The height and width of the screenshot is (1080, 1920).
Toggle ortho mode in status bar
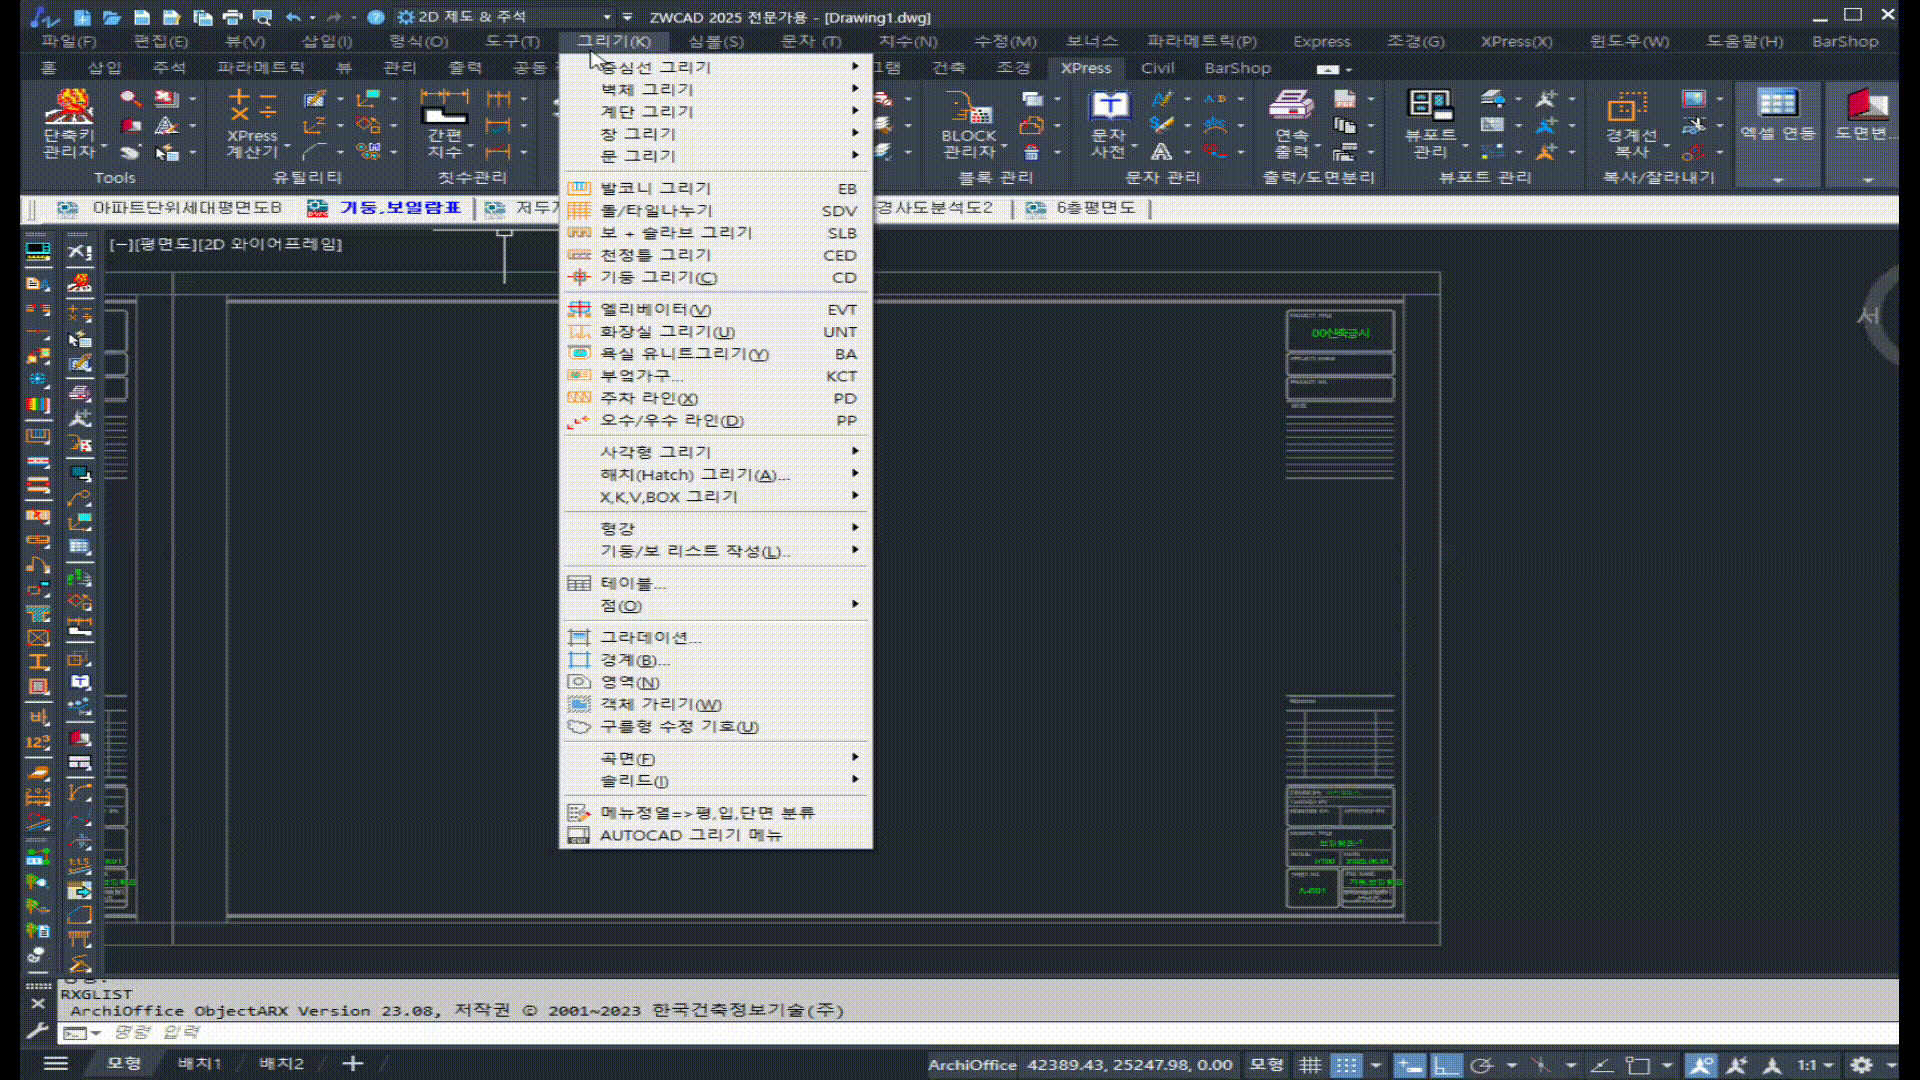[1446, 1065]
